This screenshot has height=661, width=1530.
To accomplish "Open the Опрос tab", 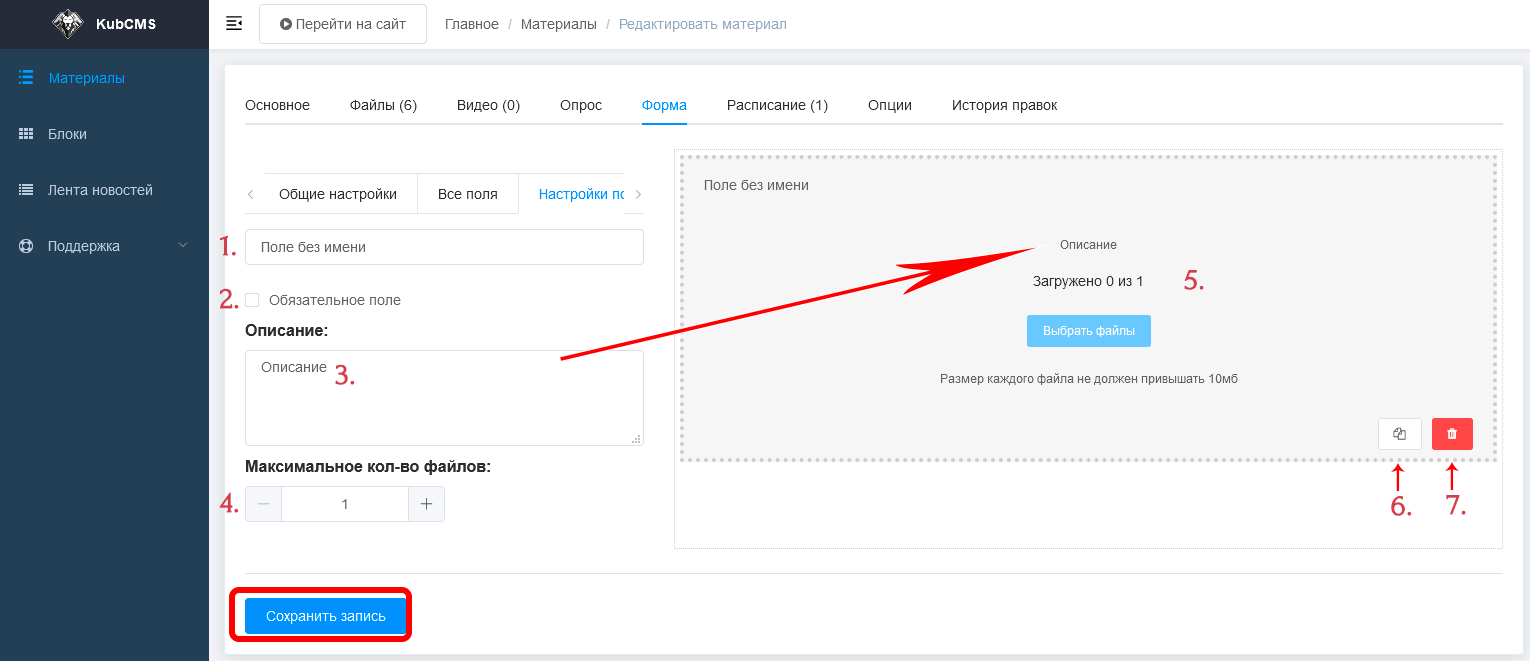I will (x=581, y=105).
